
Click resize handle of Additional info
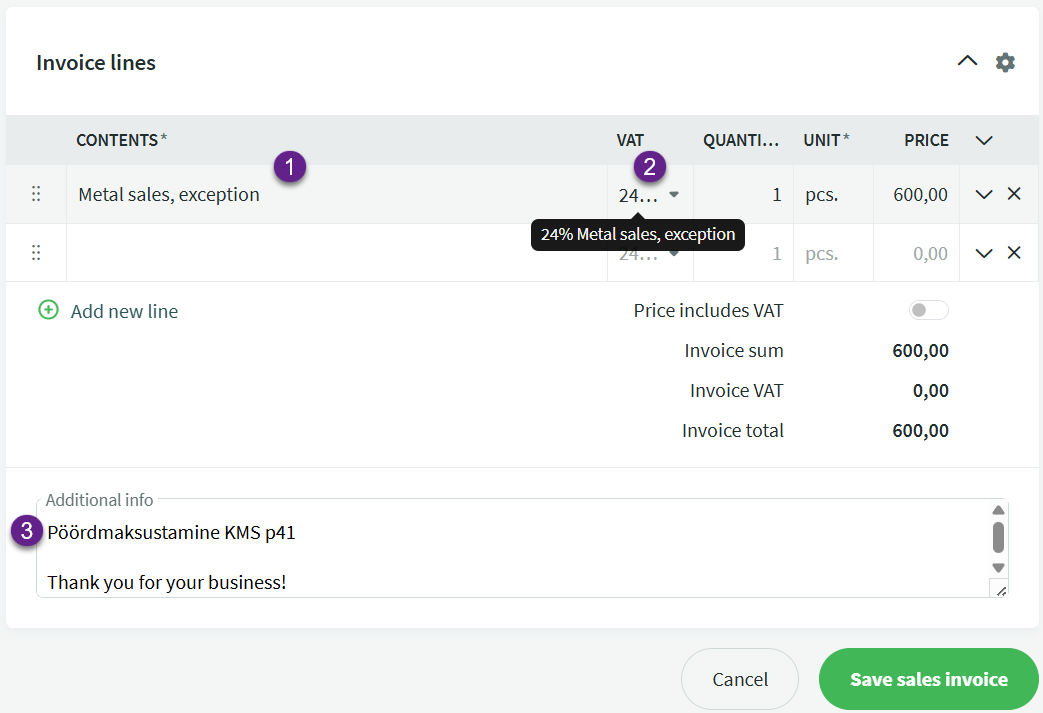[x=1001, y=591]
